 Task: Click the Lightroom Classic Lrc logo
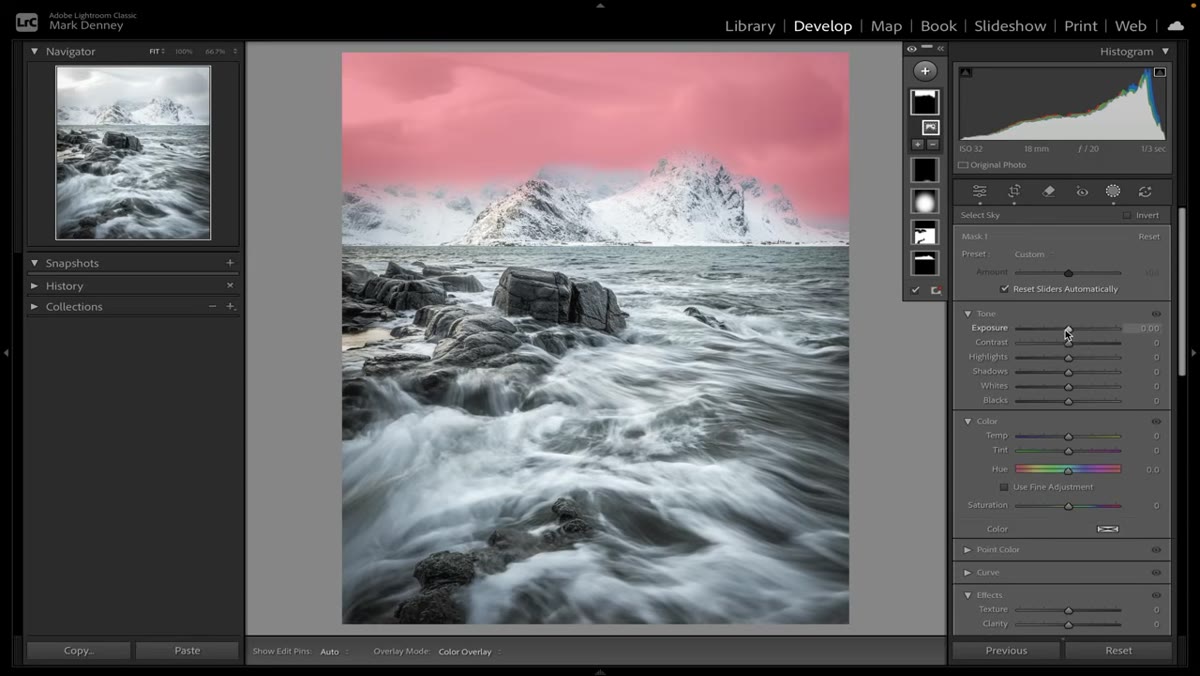tap(28, 21)
